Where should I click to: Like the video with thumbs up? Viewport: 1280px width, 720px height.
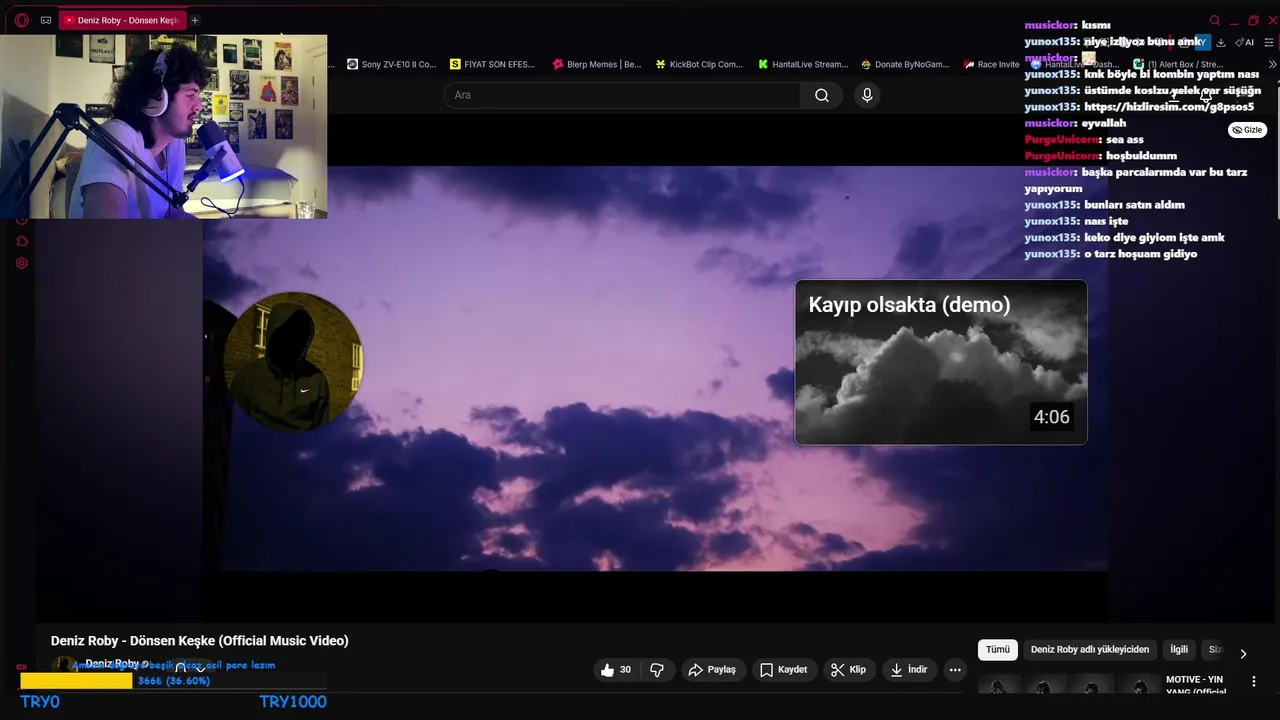(x=617, y=670)
